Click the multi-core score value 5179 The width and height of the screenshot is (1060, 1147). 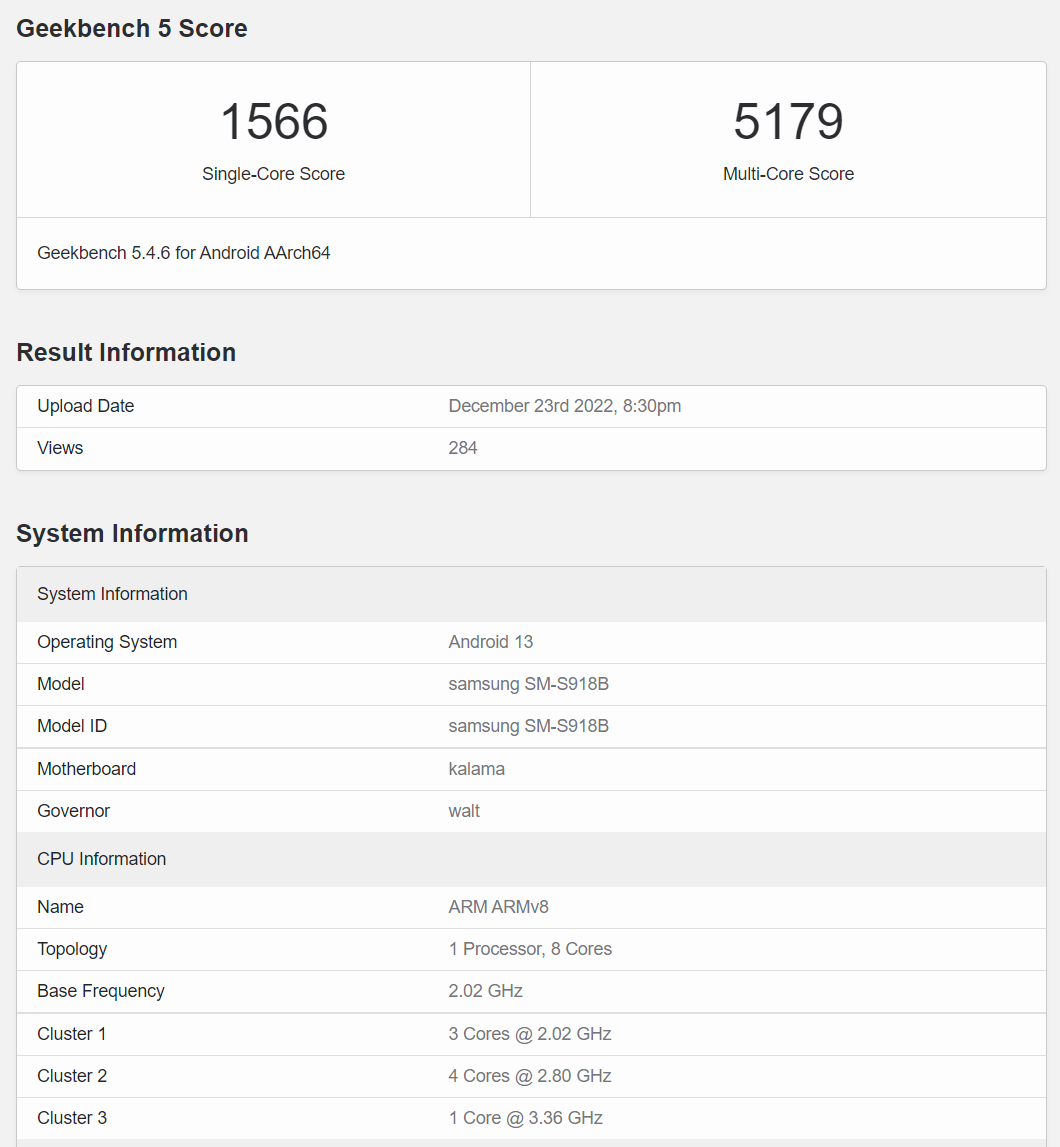point(788,122)
